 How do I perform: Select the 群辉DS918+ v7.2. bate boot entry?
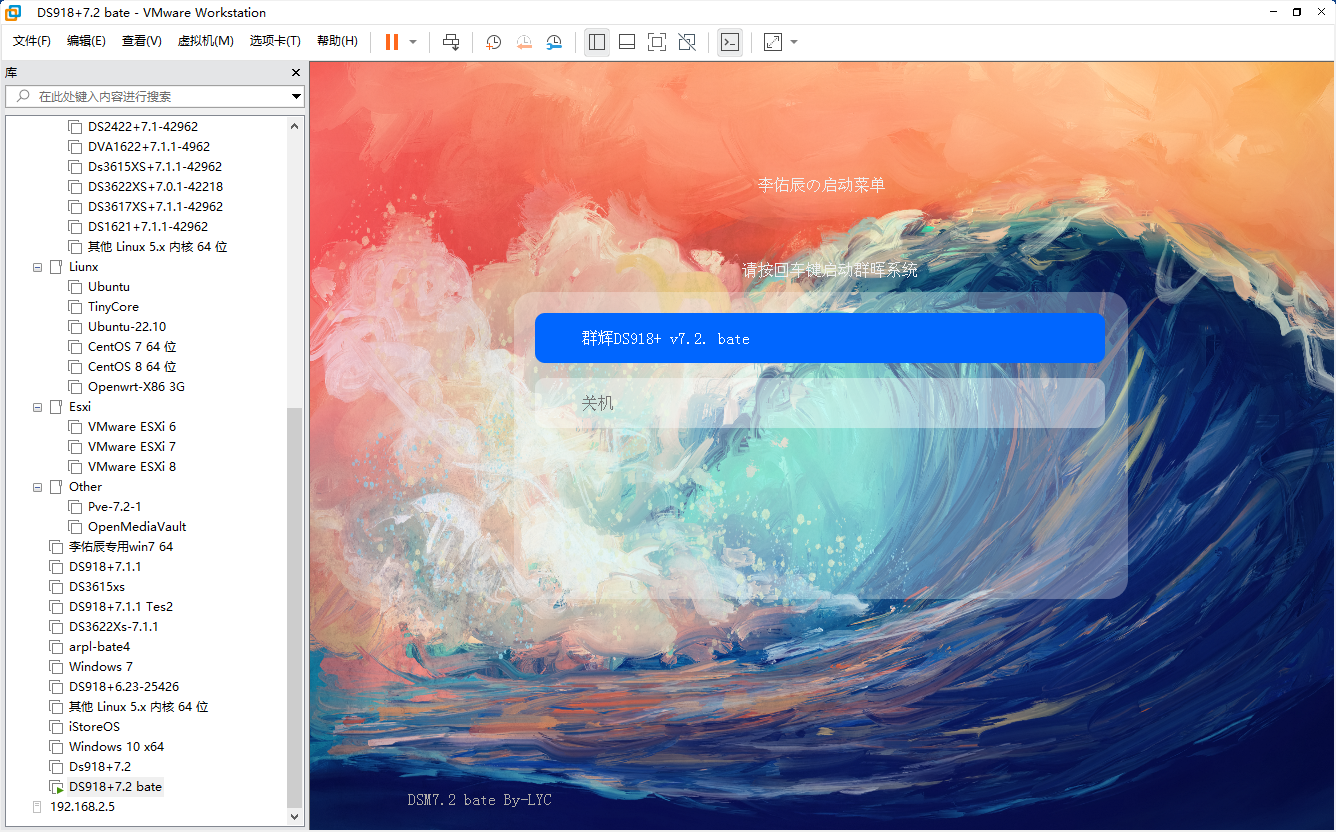[820, 338]
